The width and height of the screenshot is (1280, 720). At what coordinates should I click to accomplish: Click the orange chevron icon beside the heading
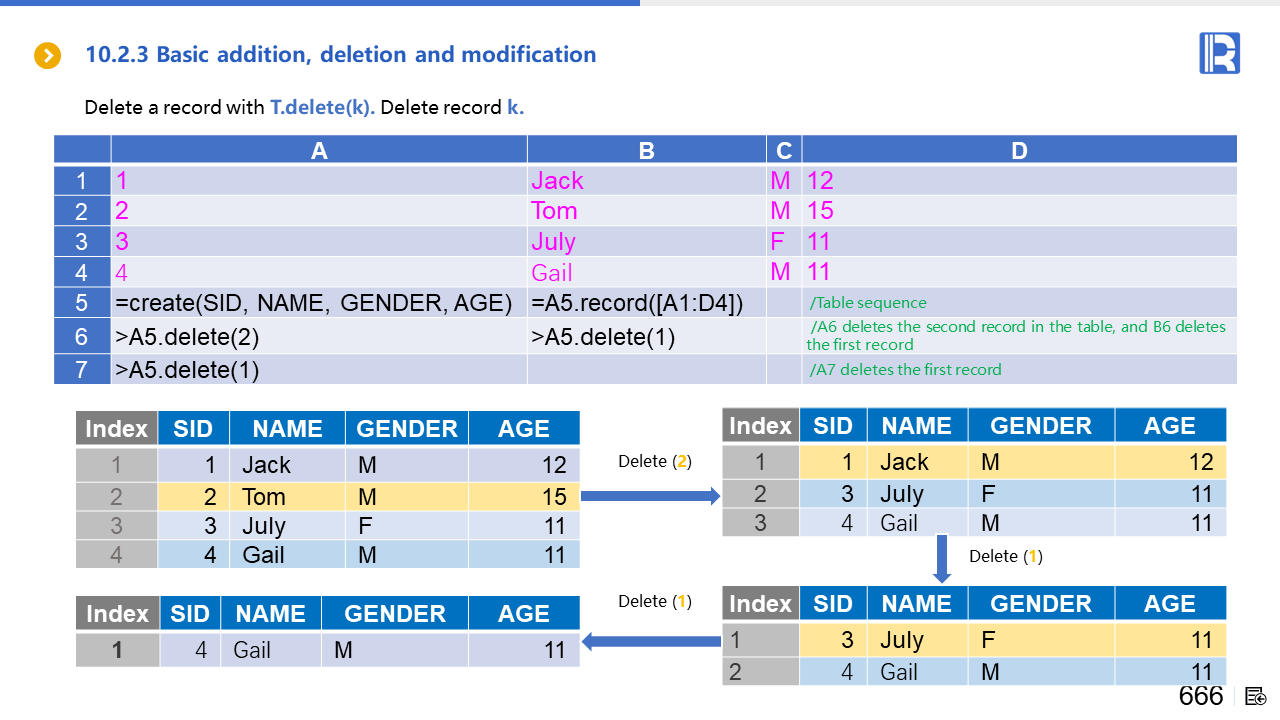48,56
